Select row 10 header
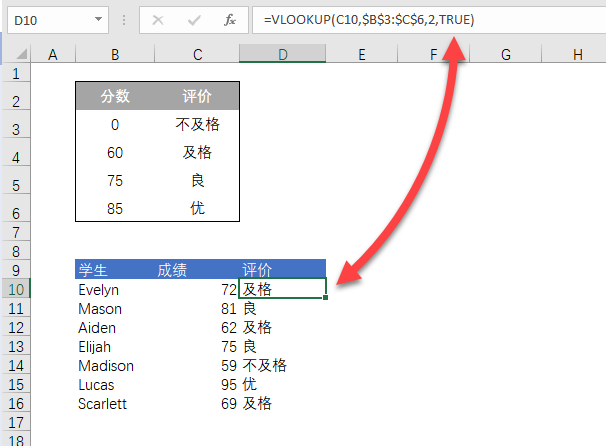 16,289
